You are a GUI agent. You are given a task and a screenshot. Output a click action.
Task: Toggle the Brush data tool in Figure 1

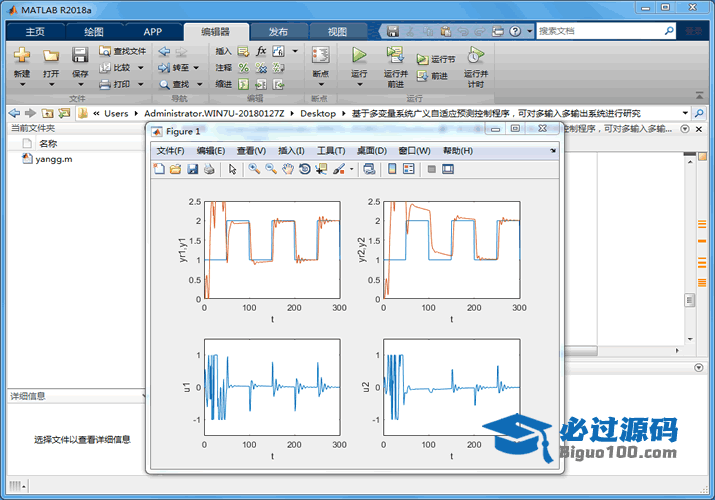pos(339,169)
